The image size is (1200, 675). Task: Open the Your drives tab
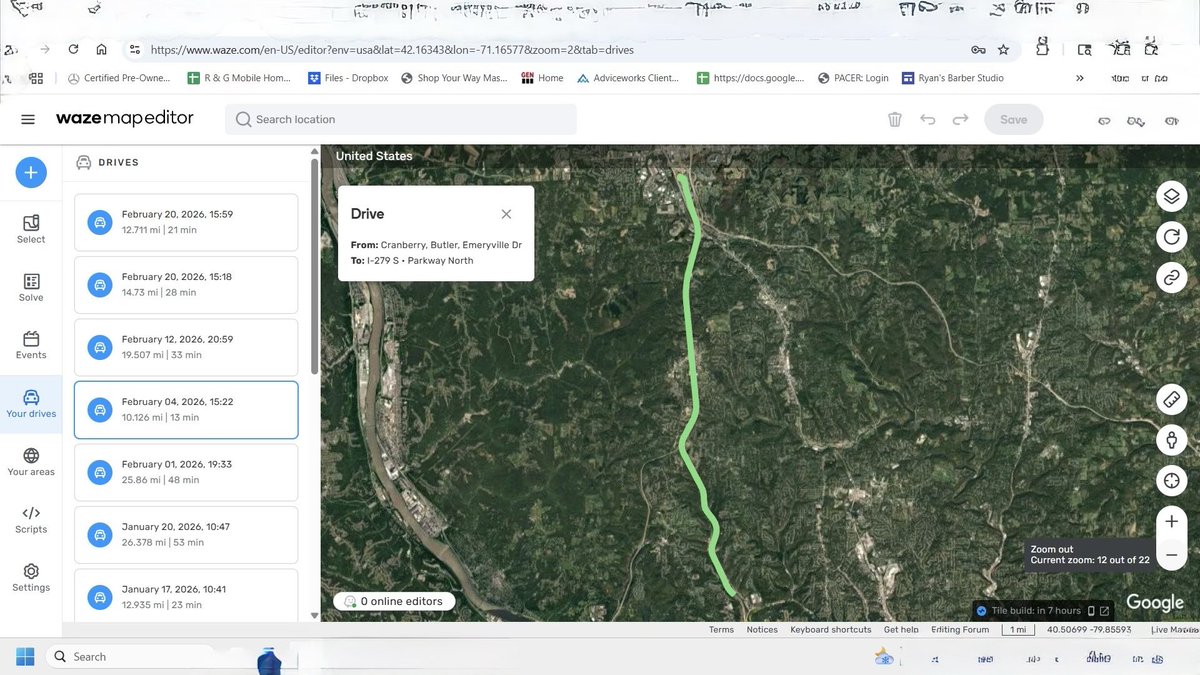click(x=31, y=403)
